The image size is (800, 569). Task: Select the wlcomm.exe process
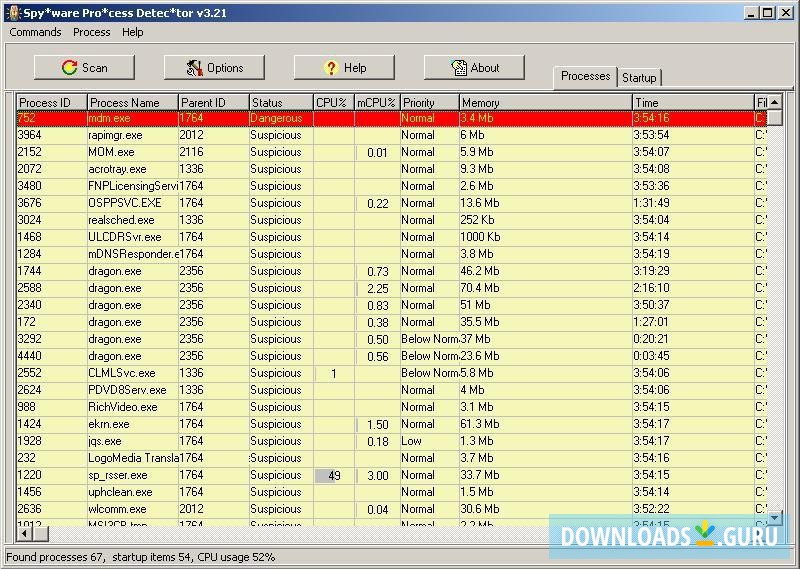point(392,509)
